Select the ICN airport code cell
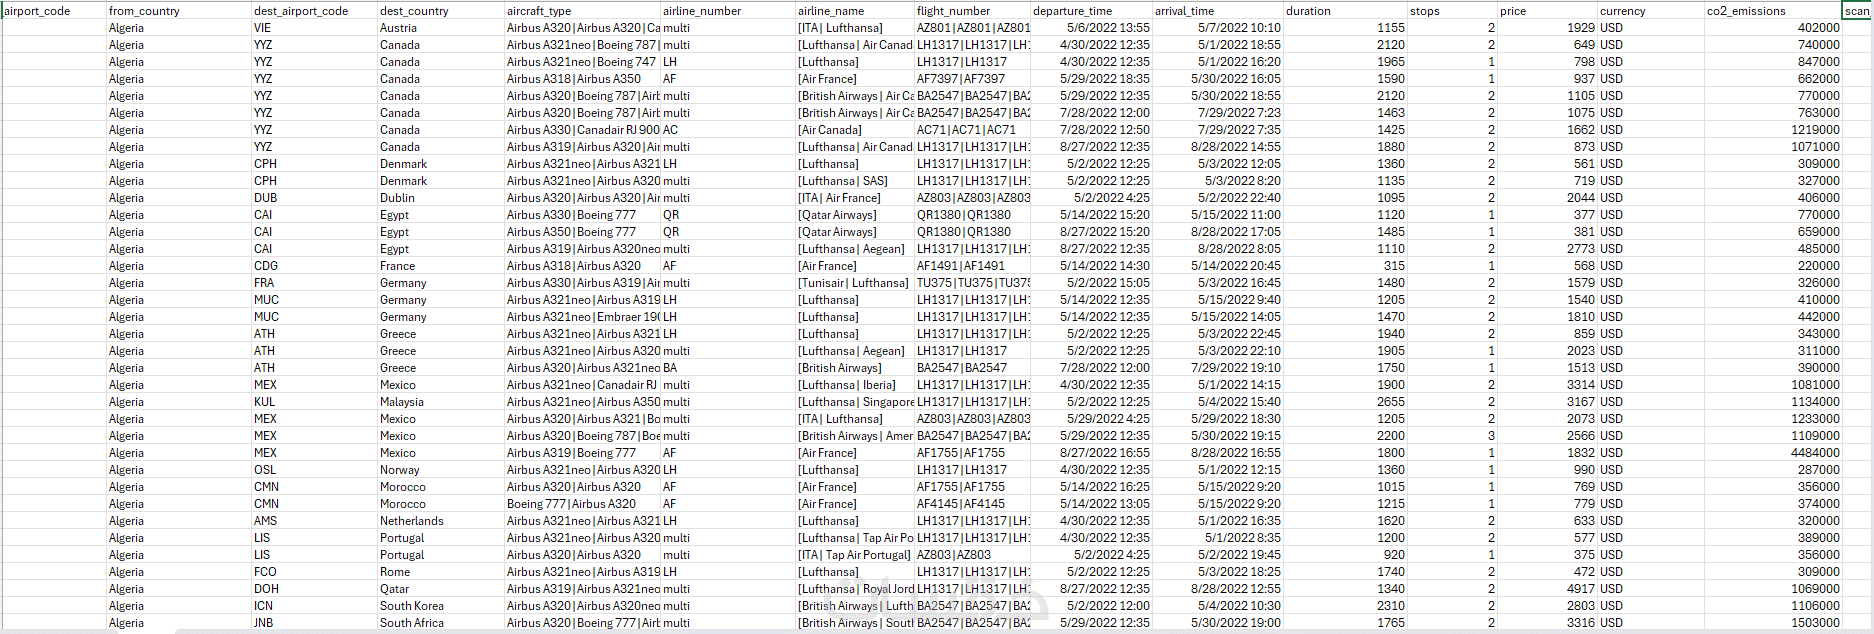Viewport: 1874px width, 634px height. pos(314,606)
